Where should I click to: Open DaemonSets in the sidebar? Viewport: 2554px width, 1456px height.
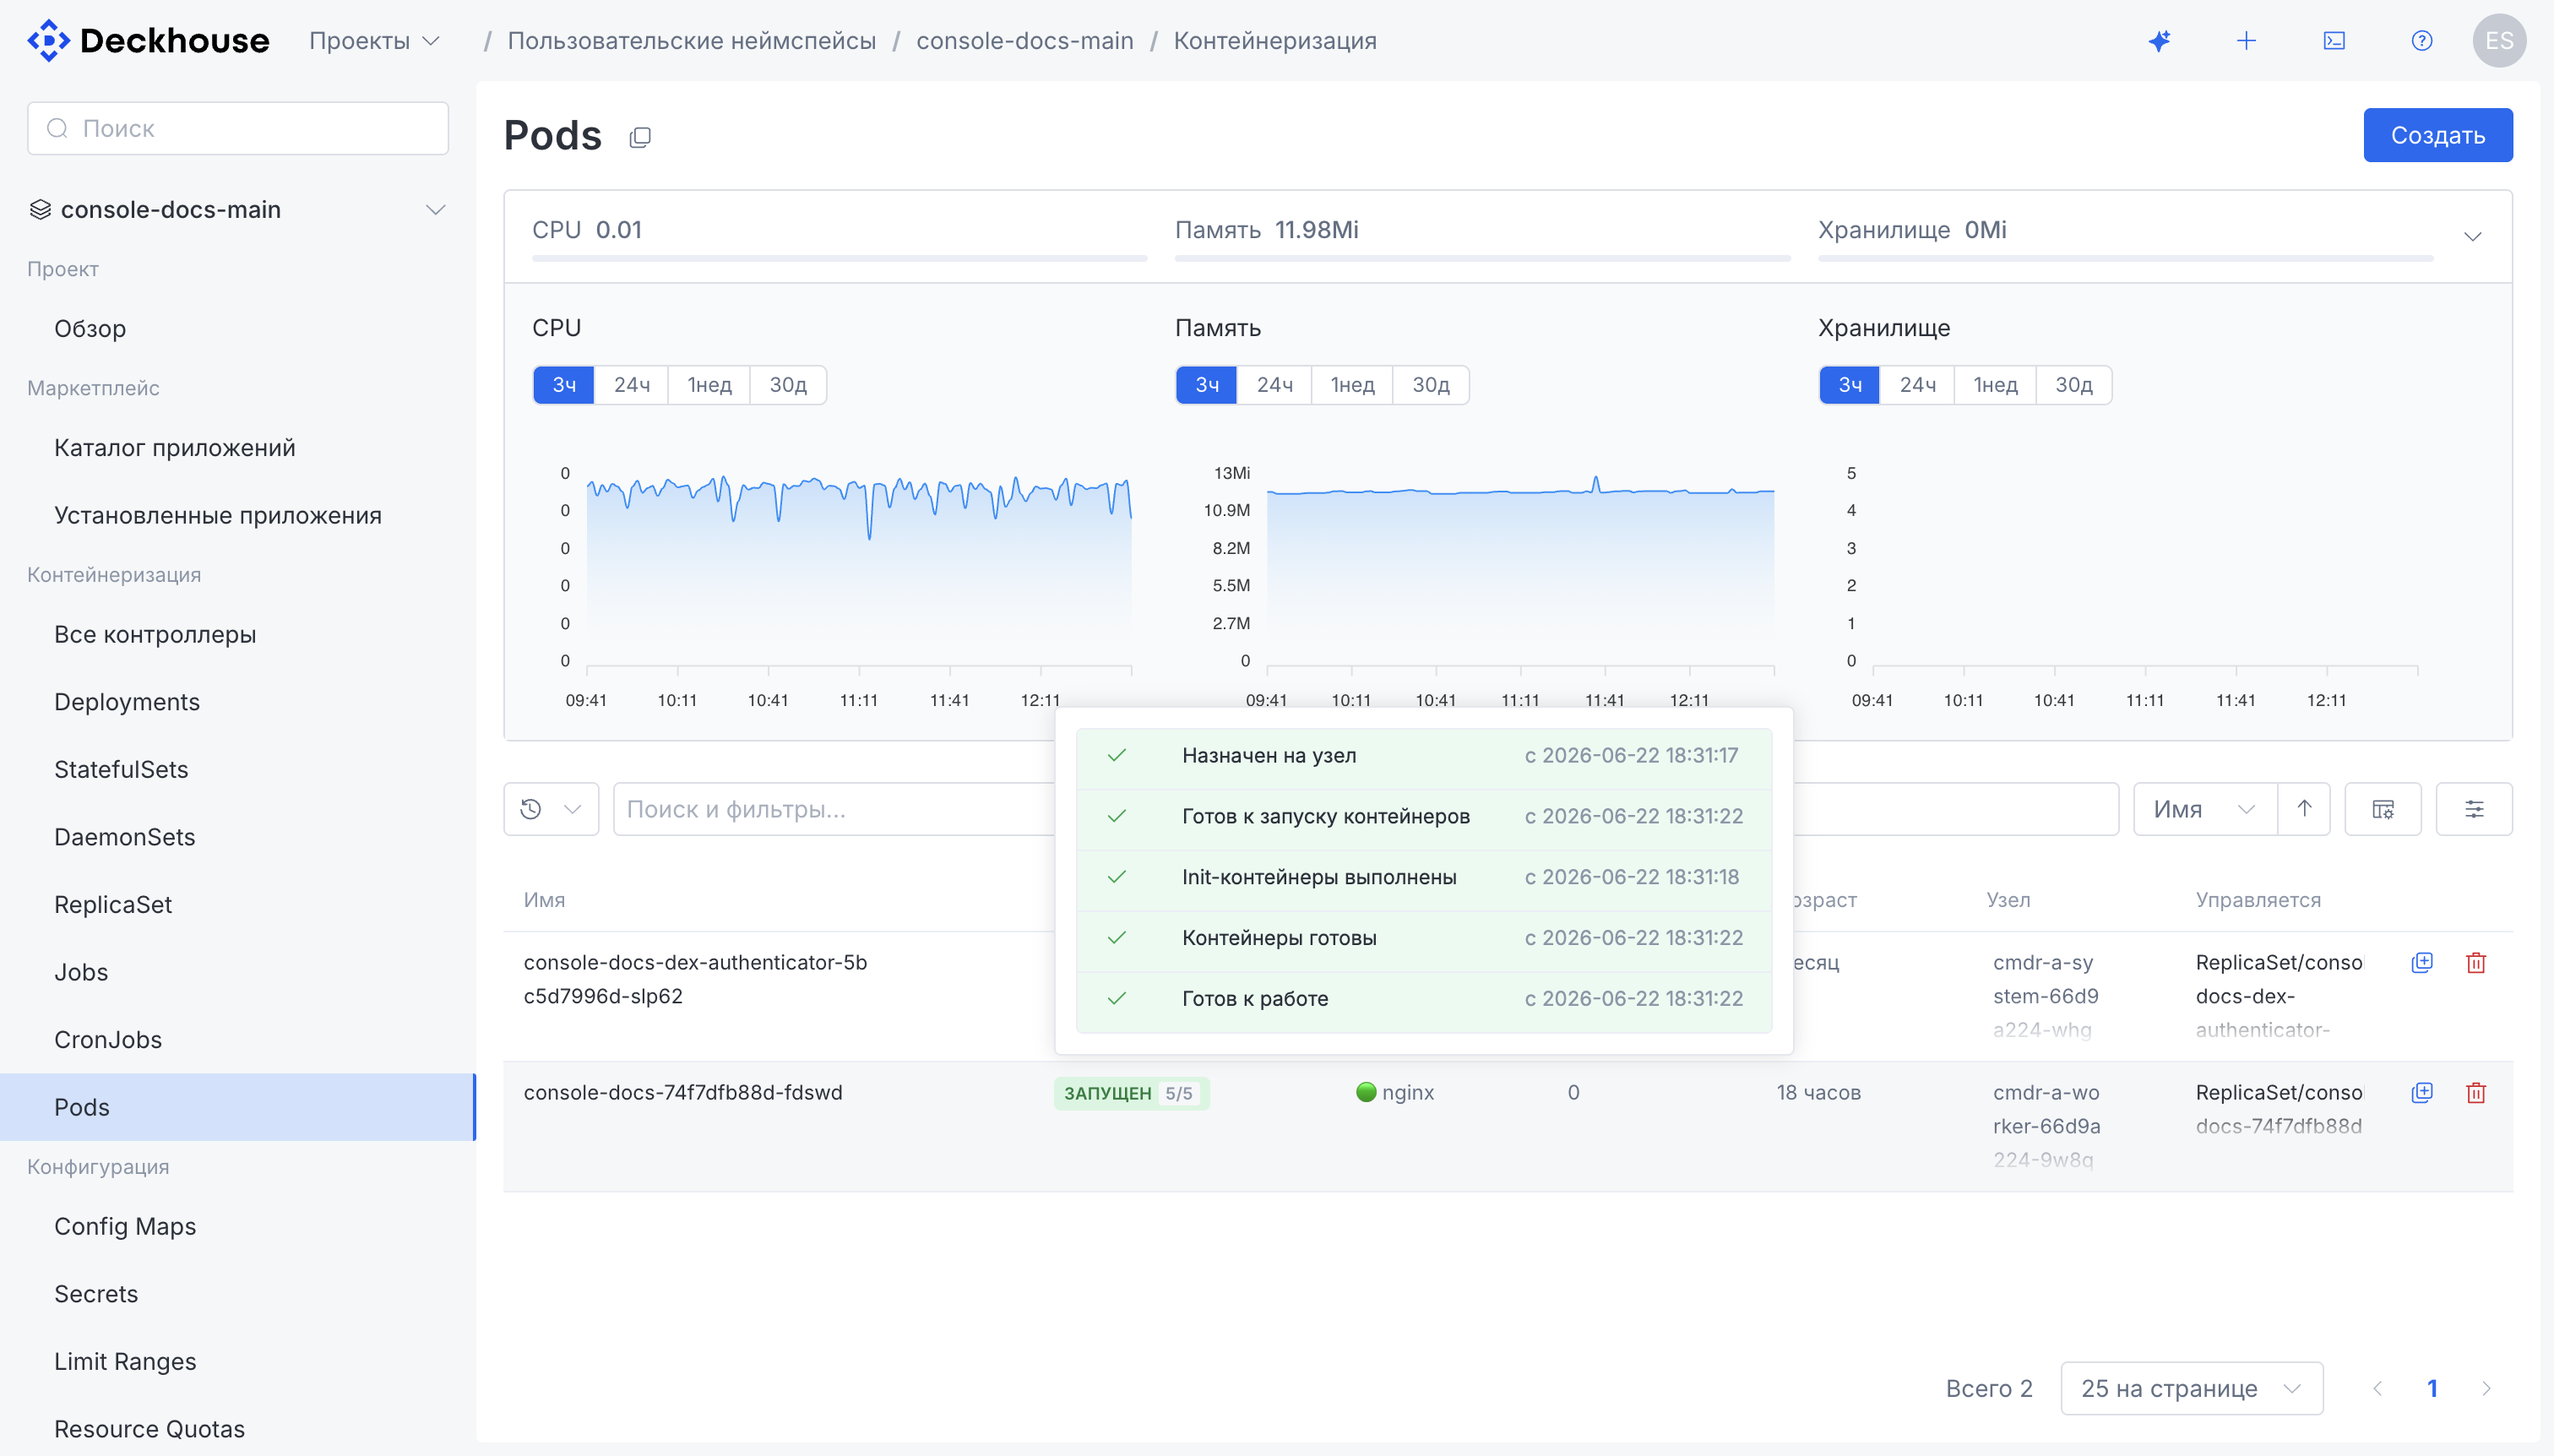tap(125, 837)
